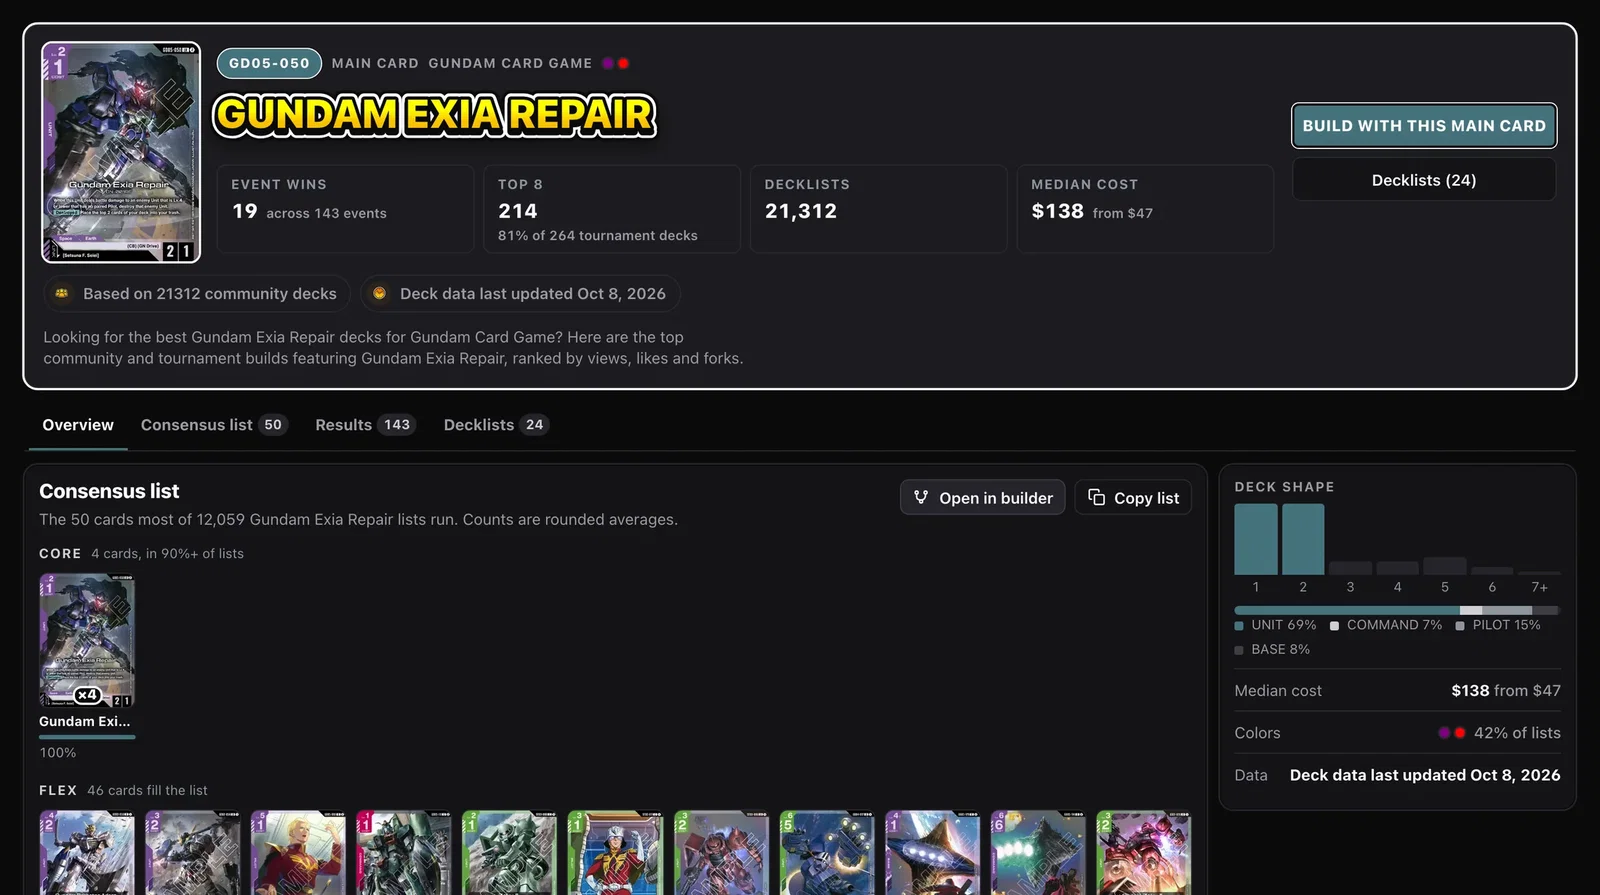Click the large Gundam Exia Repair card image
Image resolution: width=1600 pixels, height=895 pixels.
pyautogui.click(x=121, y=152)
